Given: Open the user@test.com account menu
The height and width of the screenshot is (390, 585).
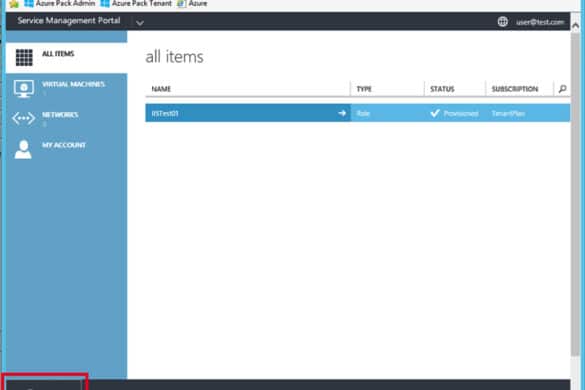Looking at the screenshot, I should coord(540,22).
